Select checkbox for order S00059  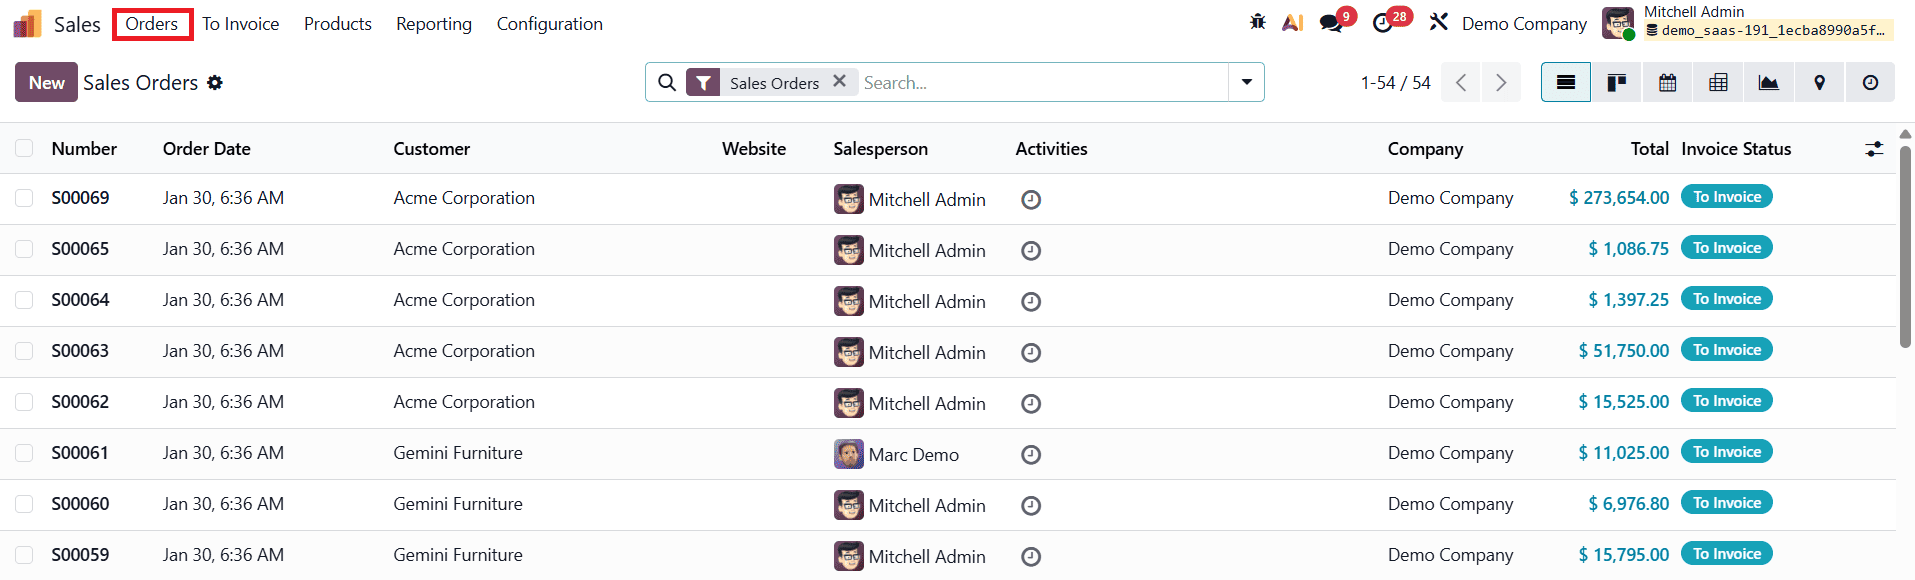[24, 555]
